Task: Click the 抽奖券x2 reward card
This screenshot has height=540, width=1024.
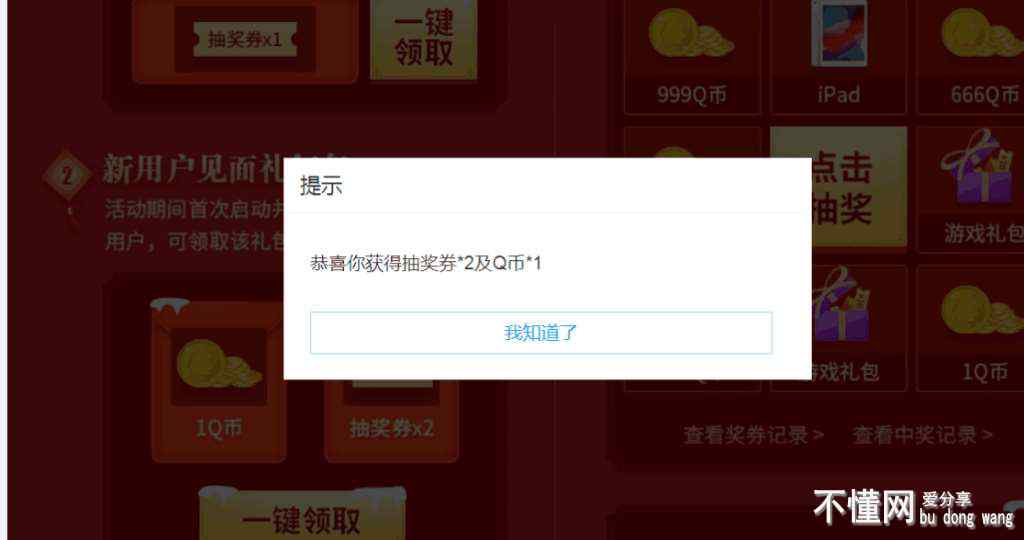Action: (x=392, y=419)
